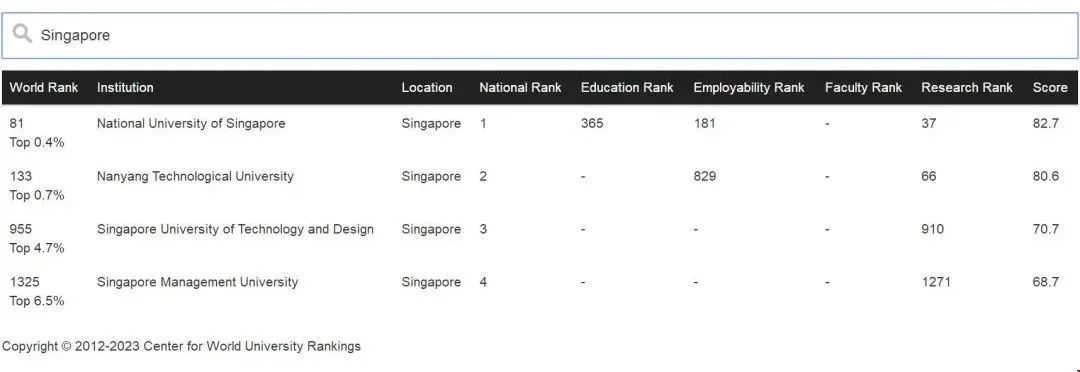Sort by World Rank column header
The width and height of the screenshot is (1080, 372).
[44, 87]
